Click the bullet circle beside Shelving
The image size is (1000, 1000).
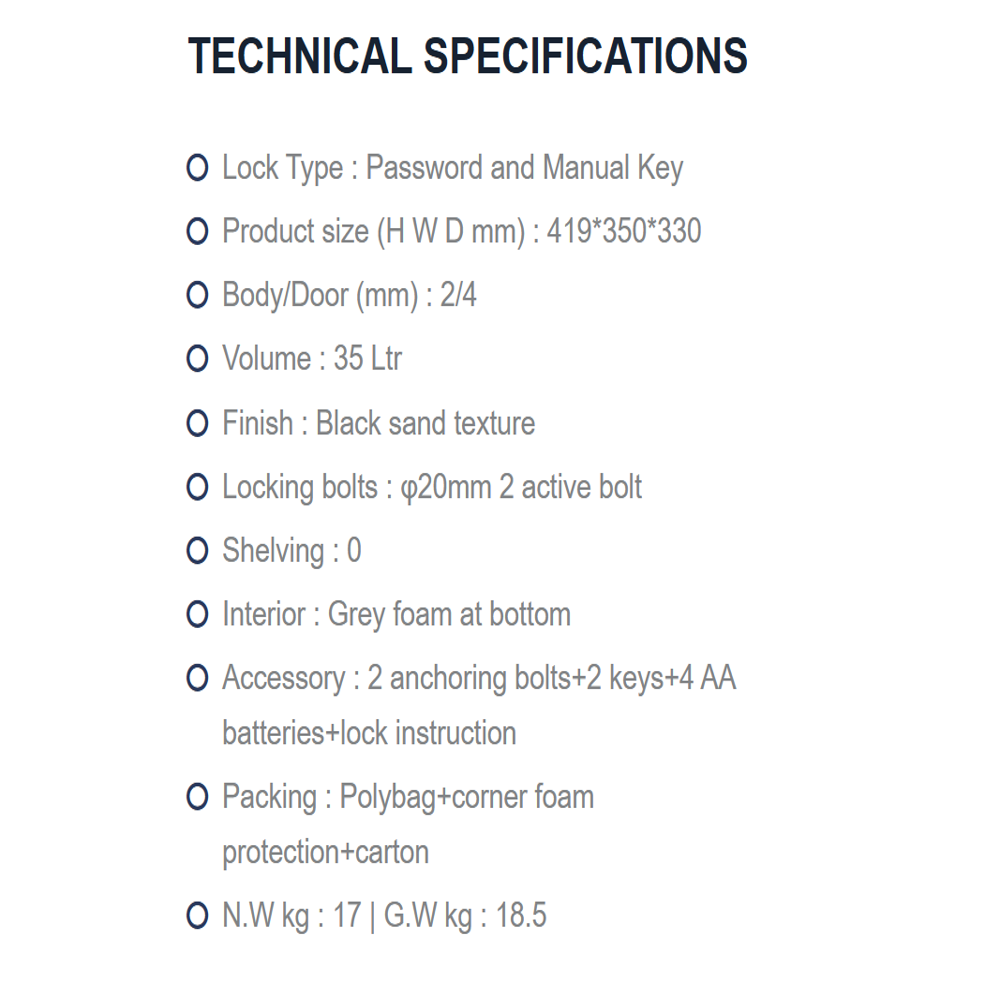click(x=197, y=550)
